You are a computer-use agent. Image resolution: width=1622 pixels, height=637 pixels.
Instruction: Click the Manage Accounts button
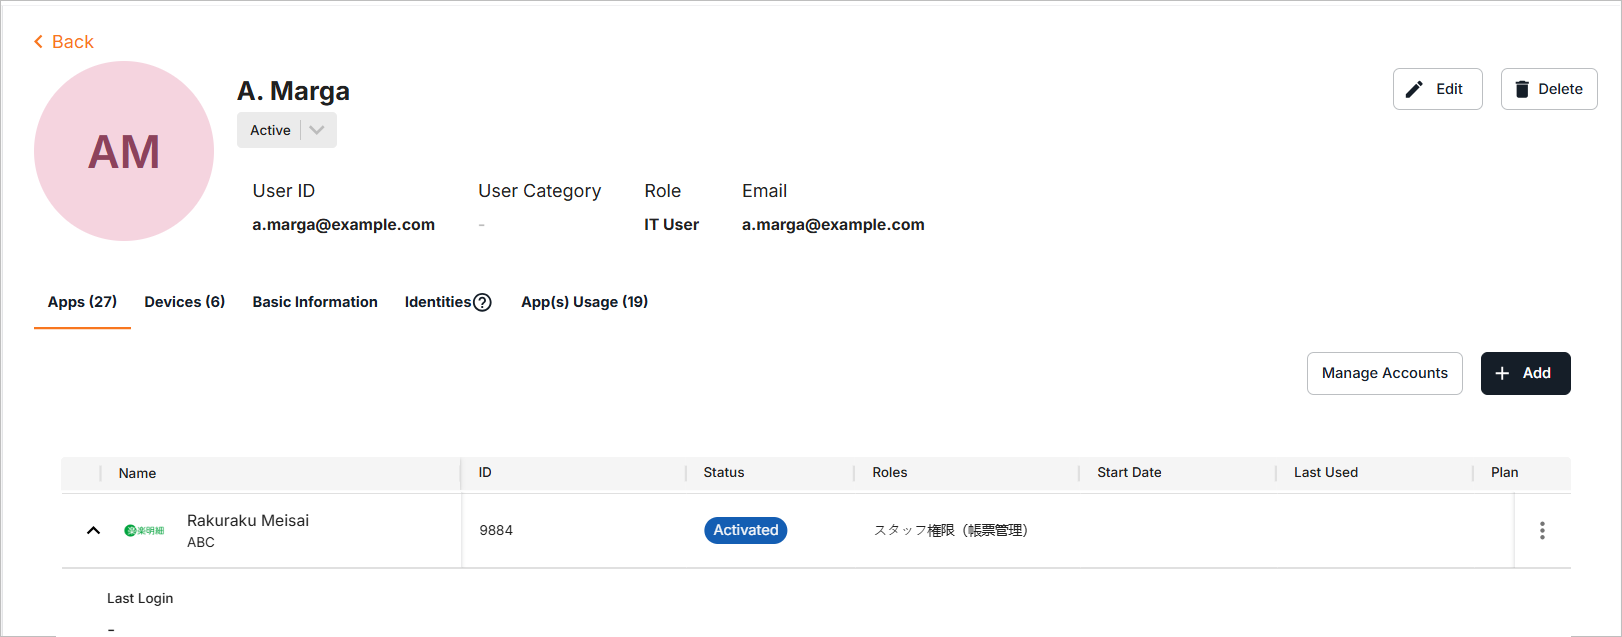1384,373
